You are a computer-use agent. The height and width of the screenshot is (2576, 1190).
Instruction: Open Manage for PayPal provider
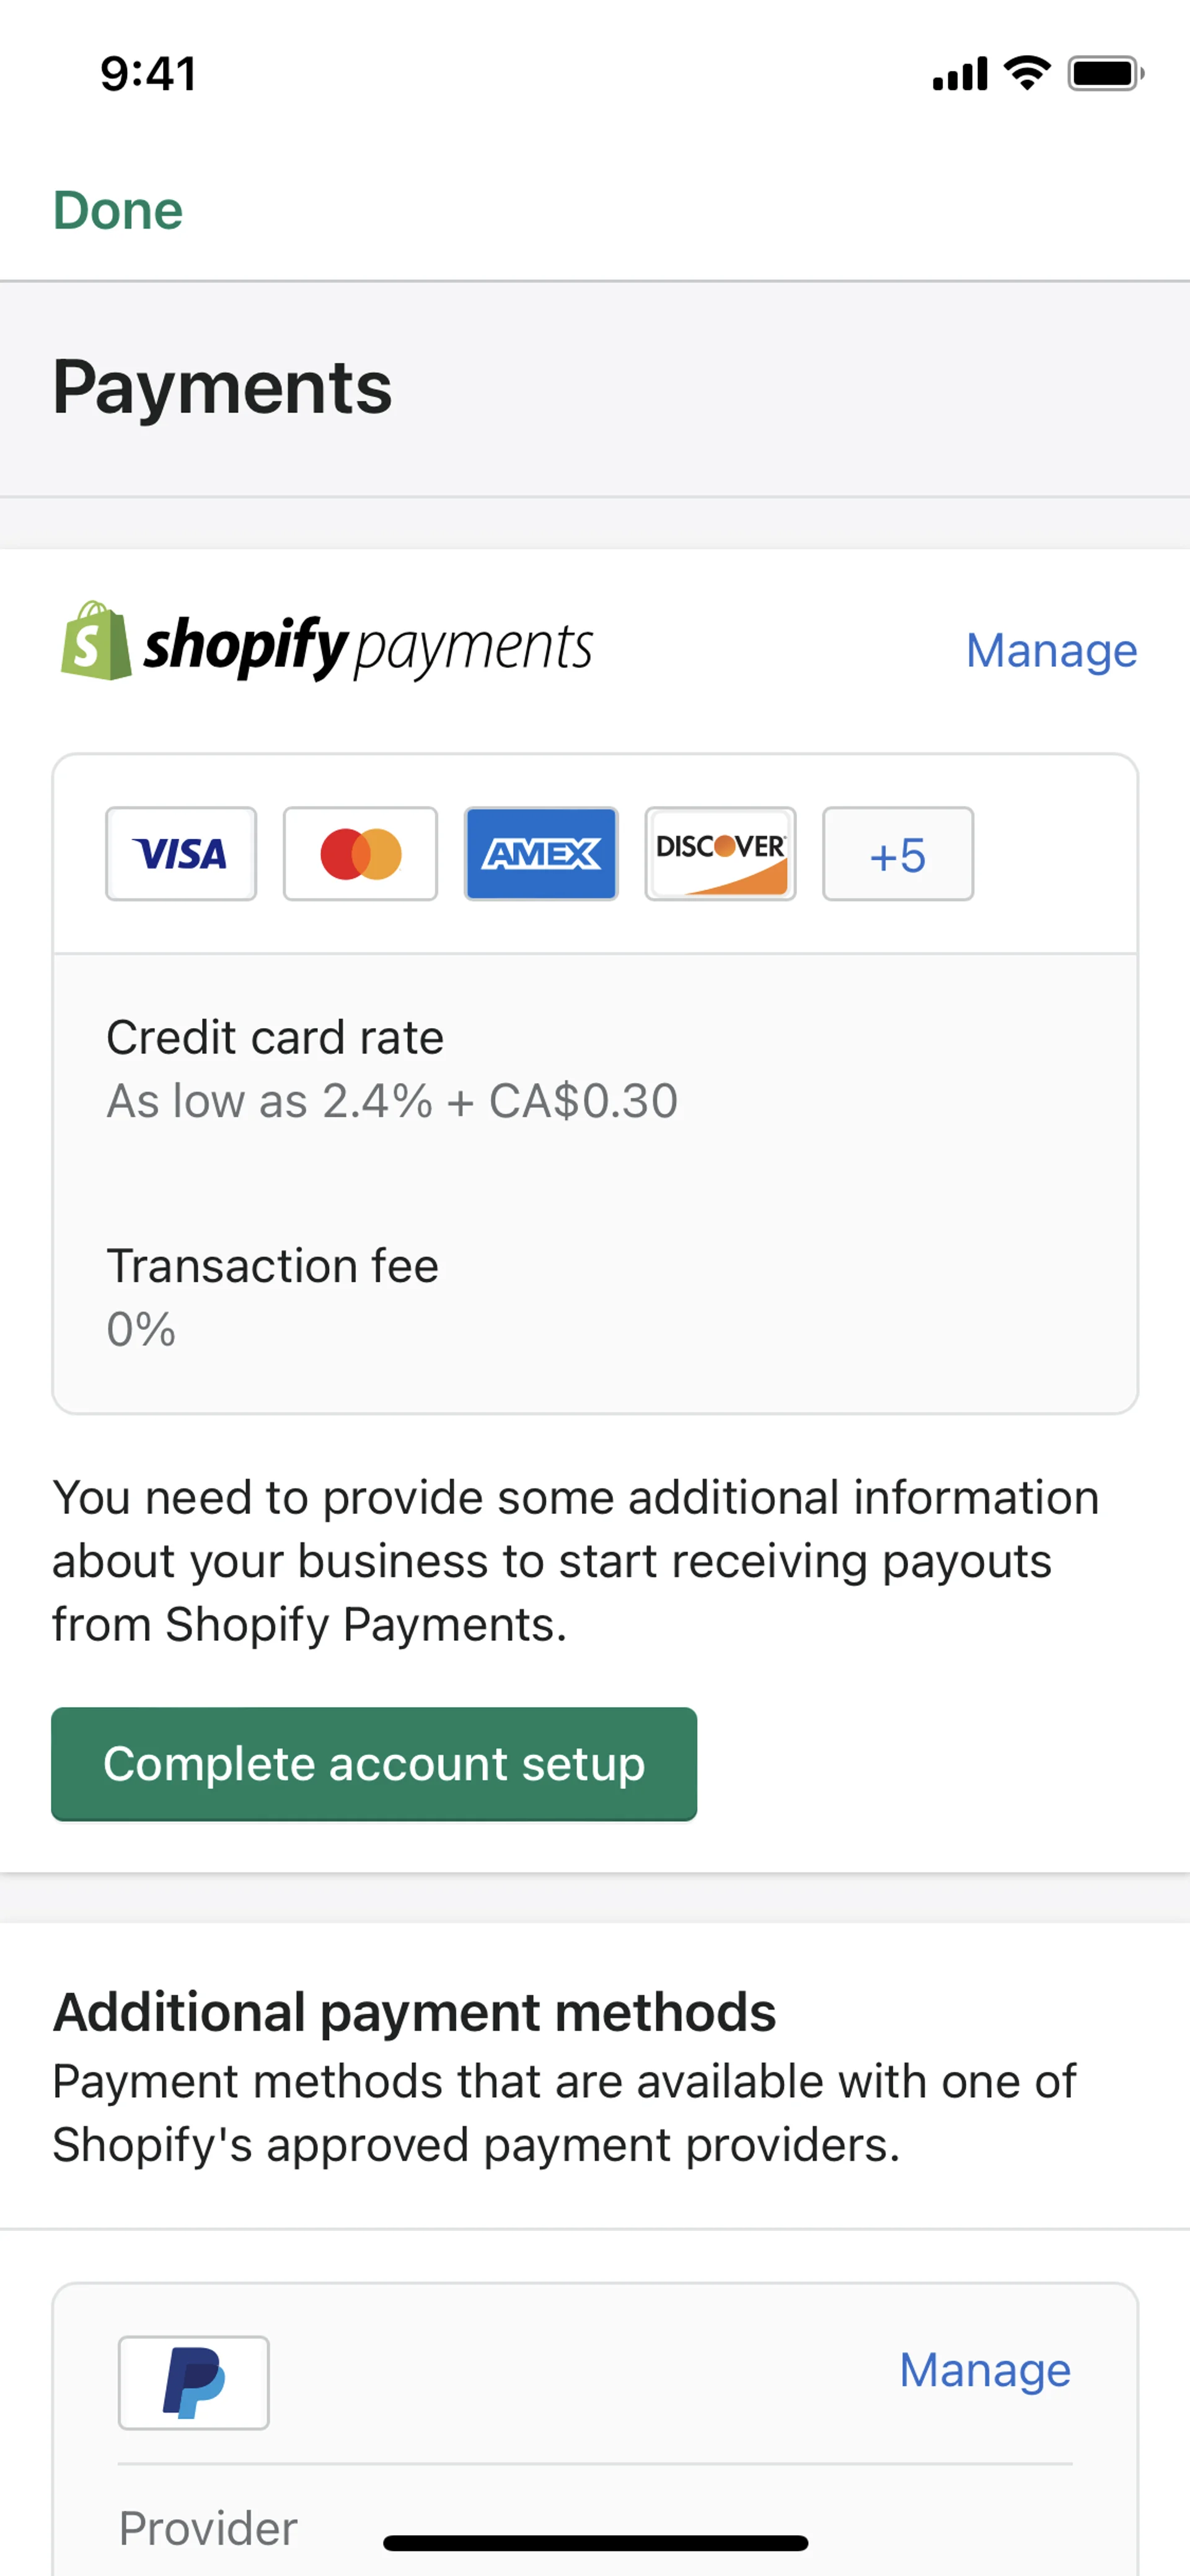point(984,2369)
